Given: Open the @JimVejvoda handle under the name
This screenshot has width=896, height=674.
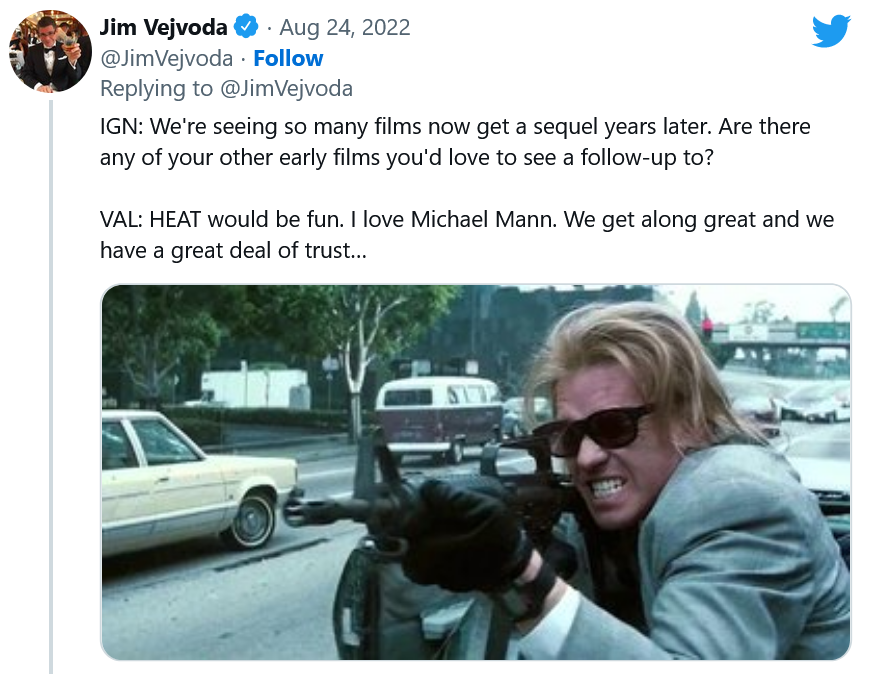Looking at the screenshot, I should pyautogui.click(x=167, y=58).
